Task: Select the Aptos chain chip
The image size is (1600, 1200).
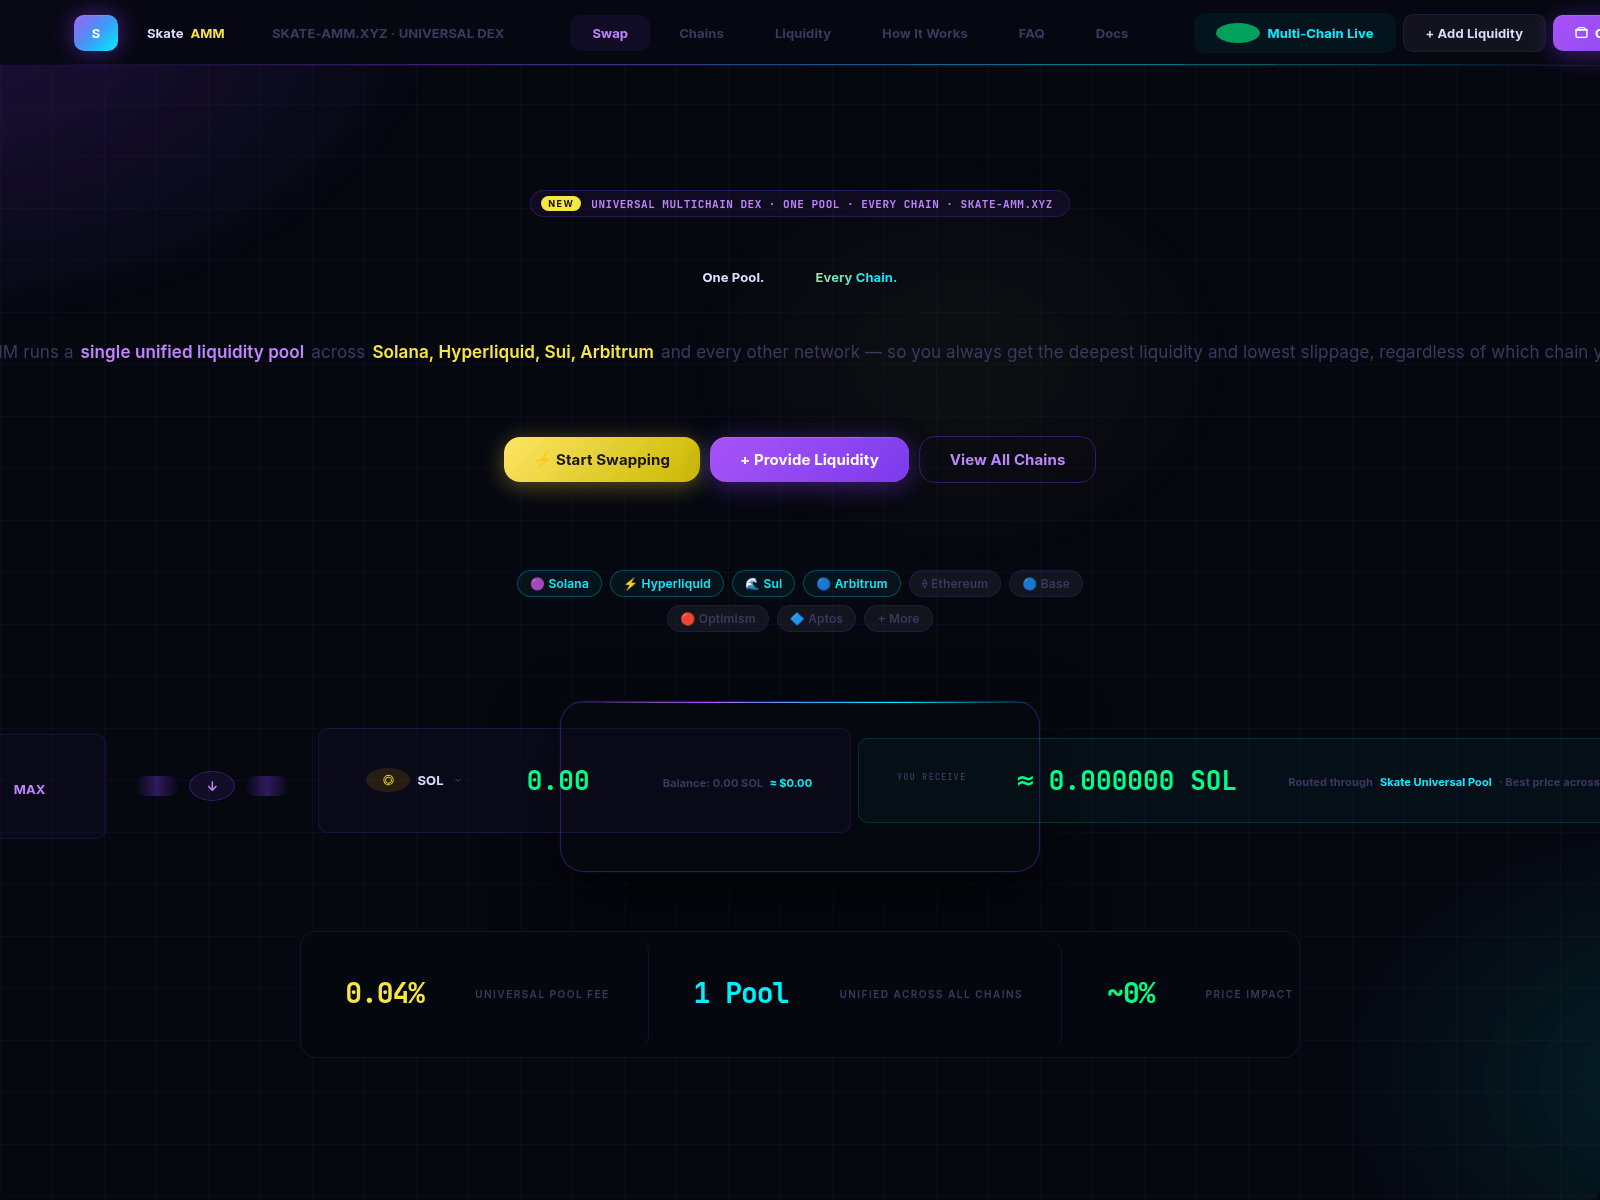Action: (816, 619)
